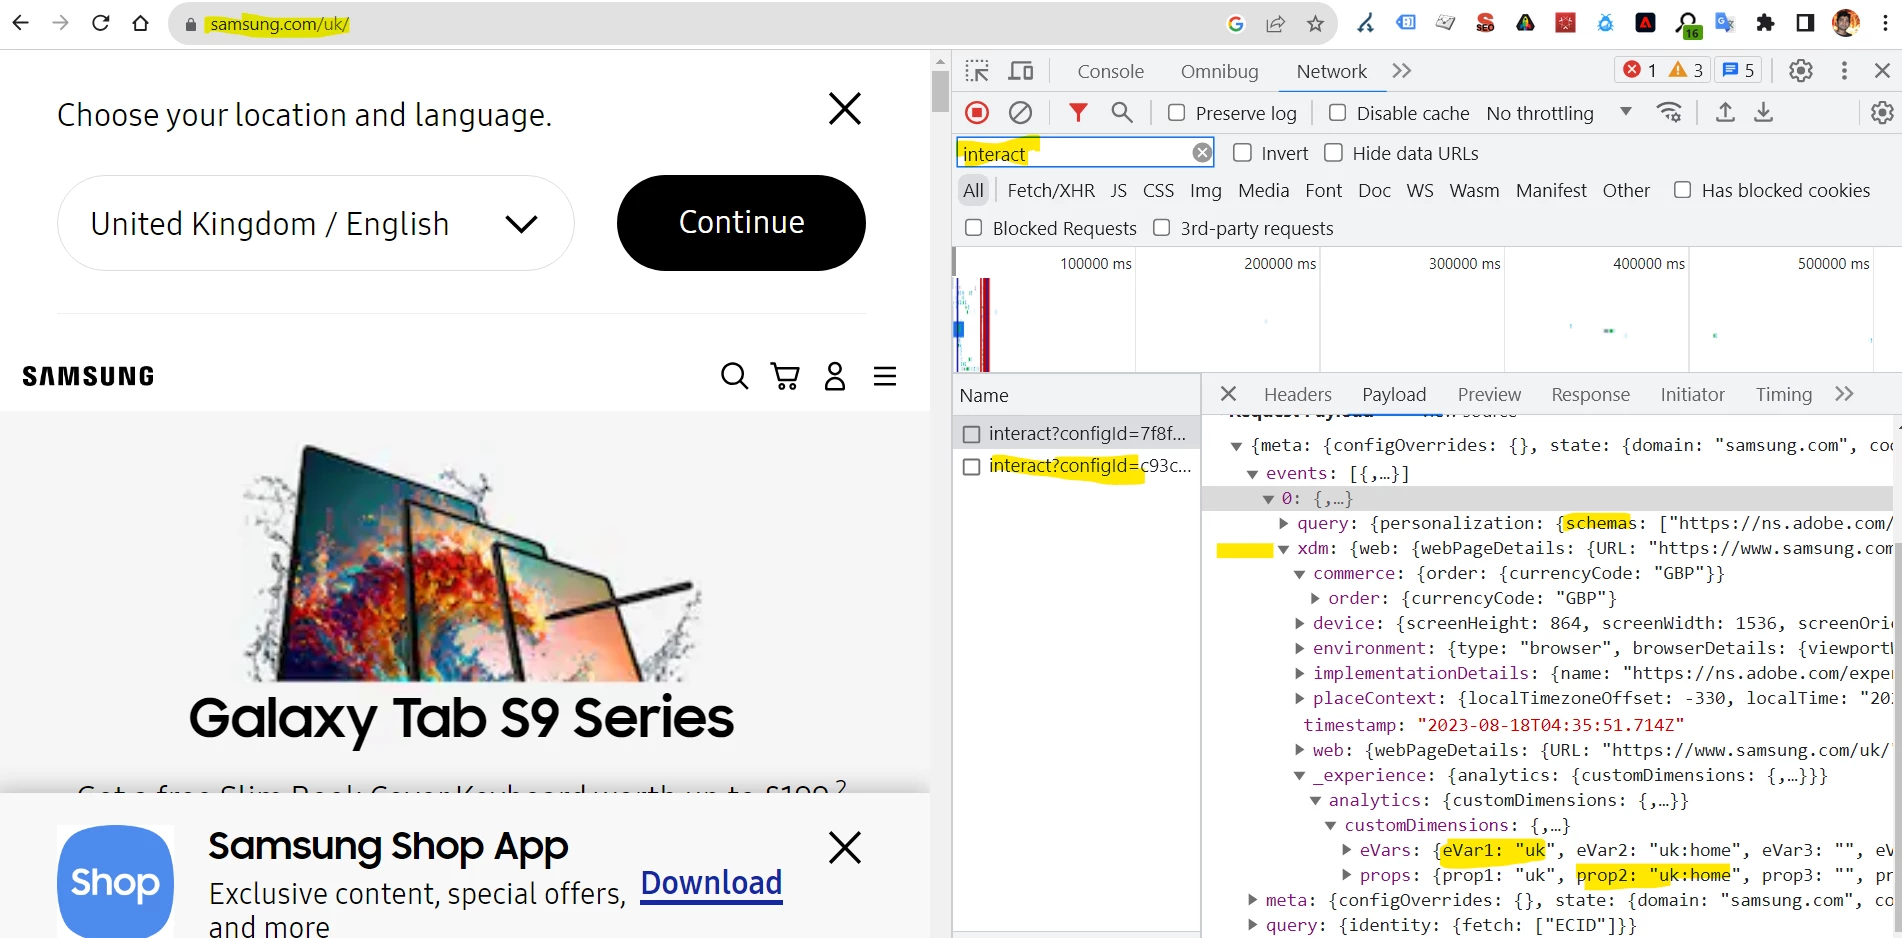Show more request detail tabs chevron
This screenshot has width=1902, height=938.
(x=1845, y=394)
